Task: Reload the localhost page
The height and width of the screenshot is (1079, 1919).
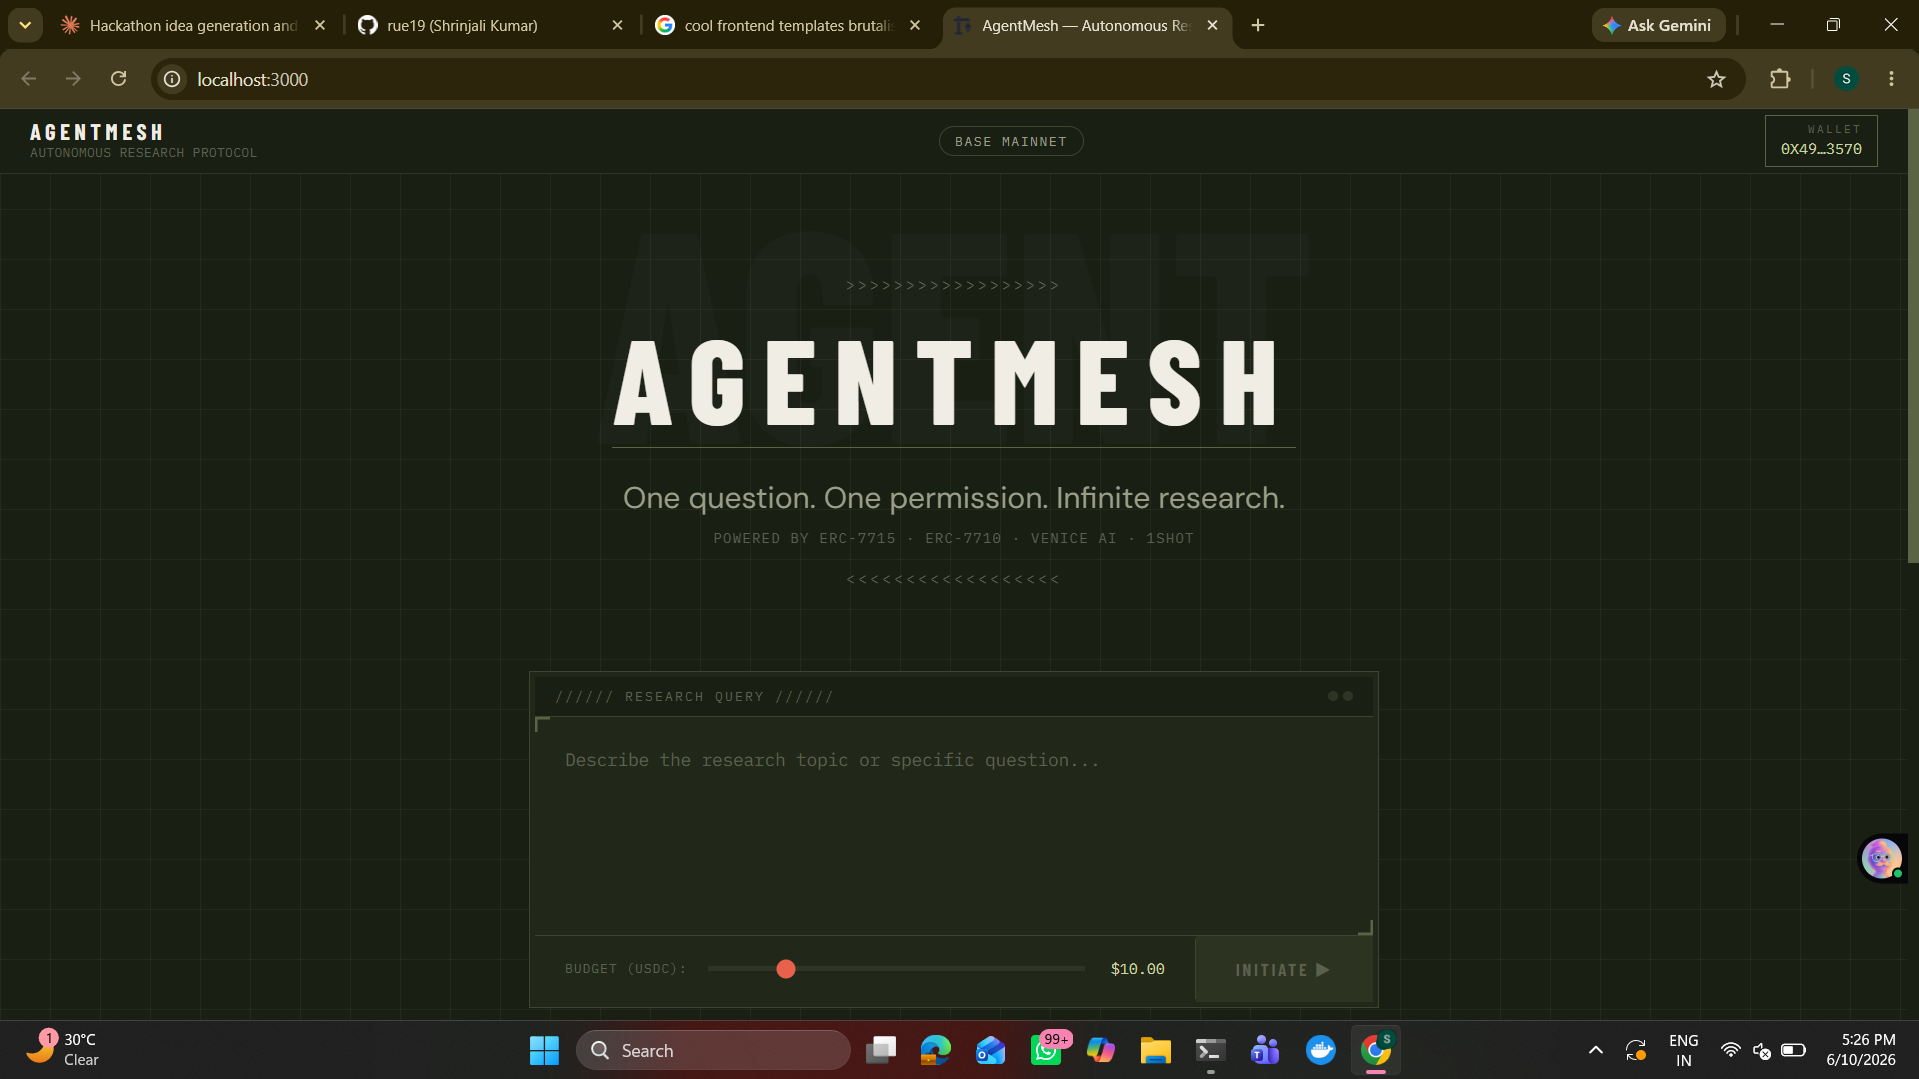Action: tap(118, 79)
